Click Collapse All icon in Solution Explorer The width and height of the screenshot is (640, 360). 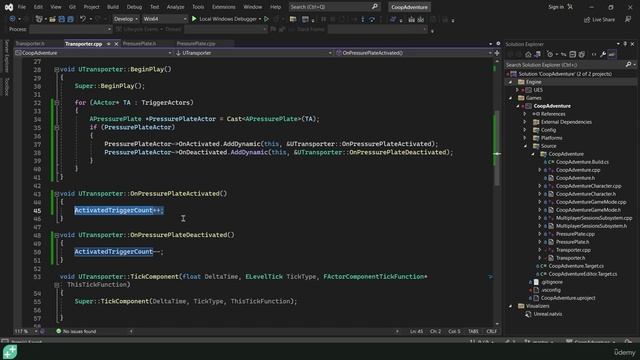click(573, 55)
